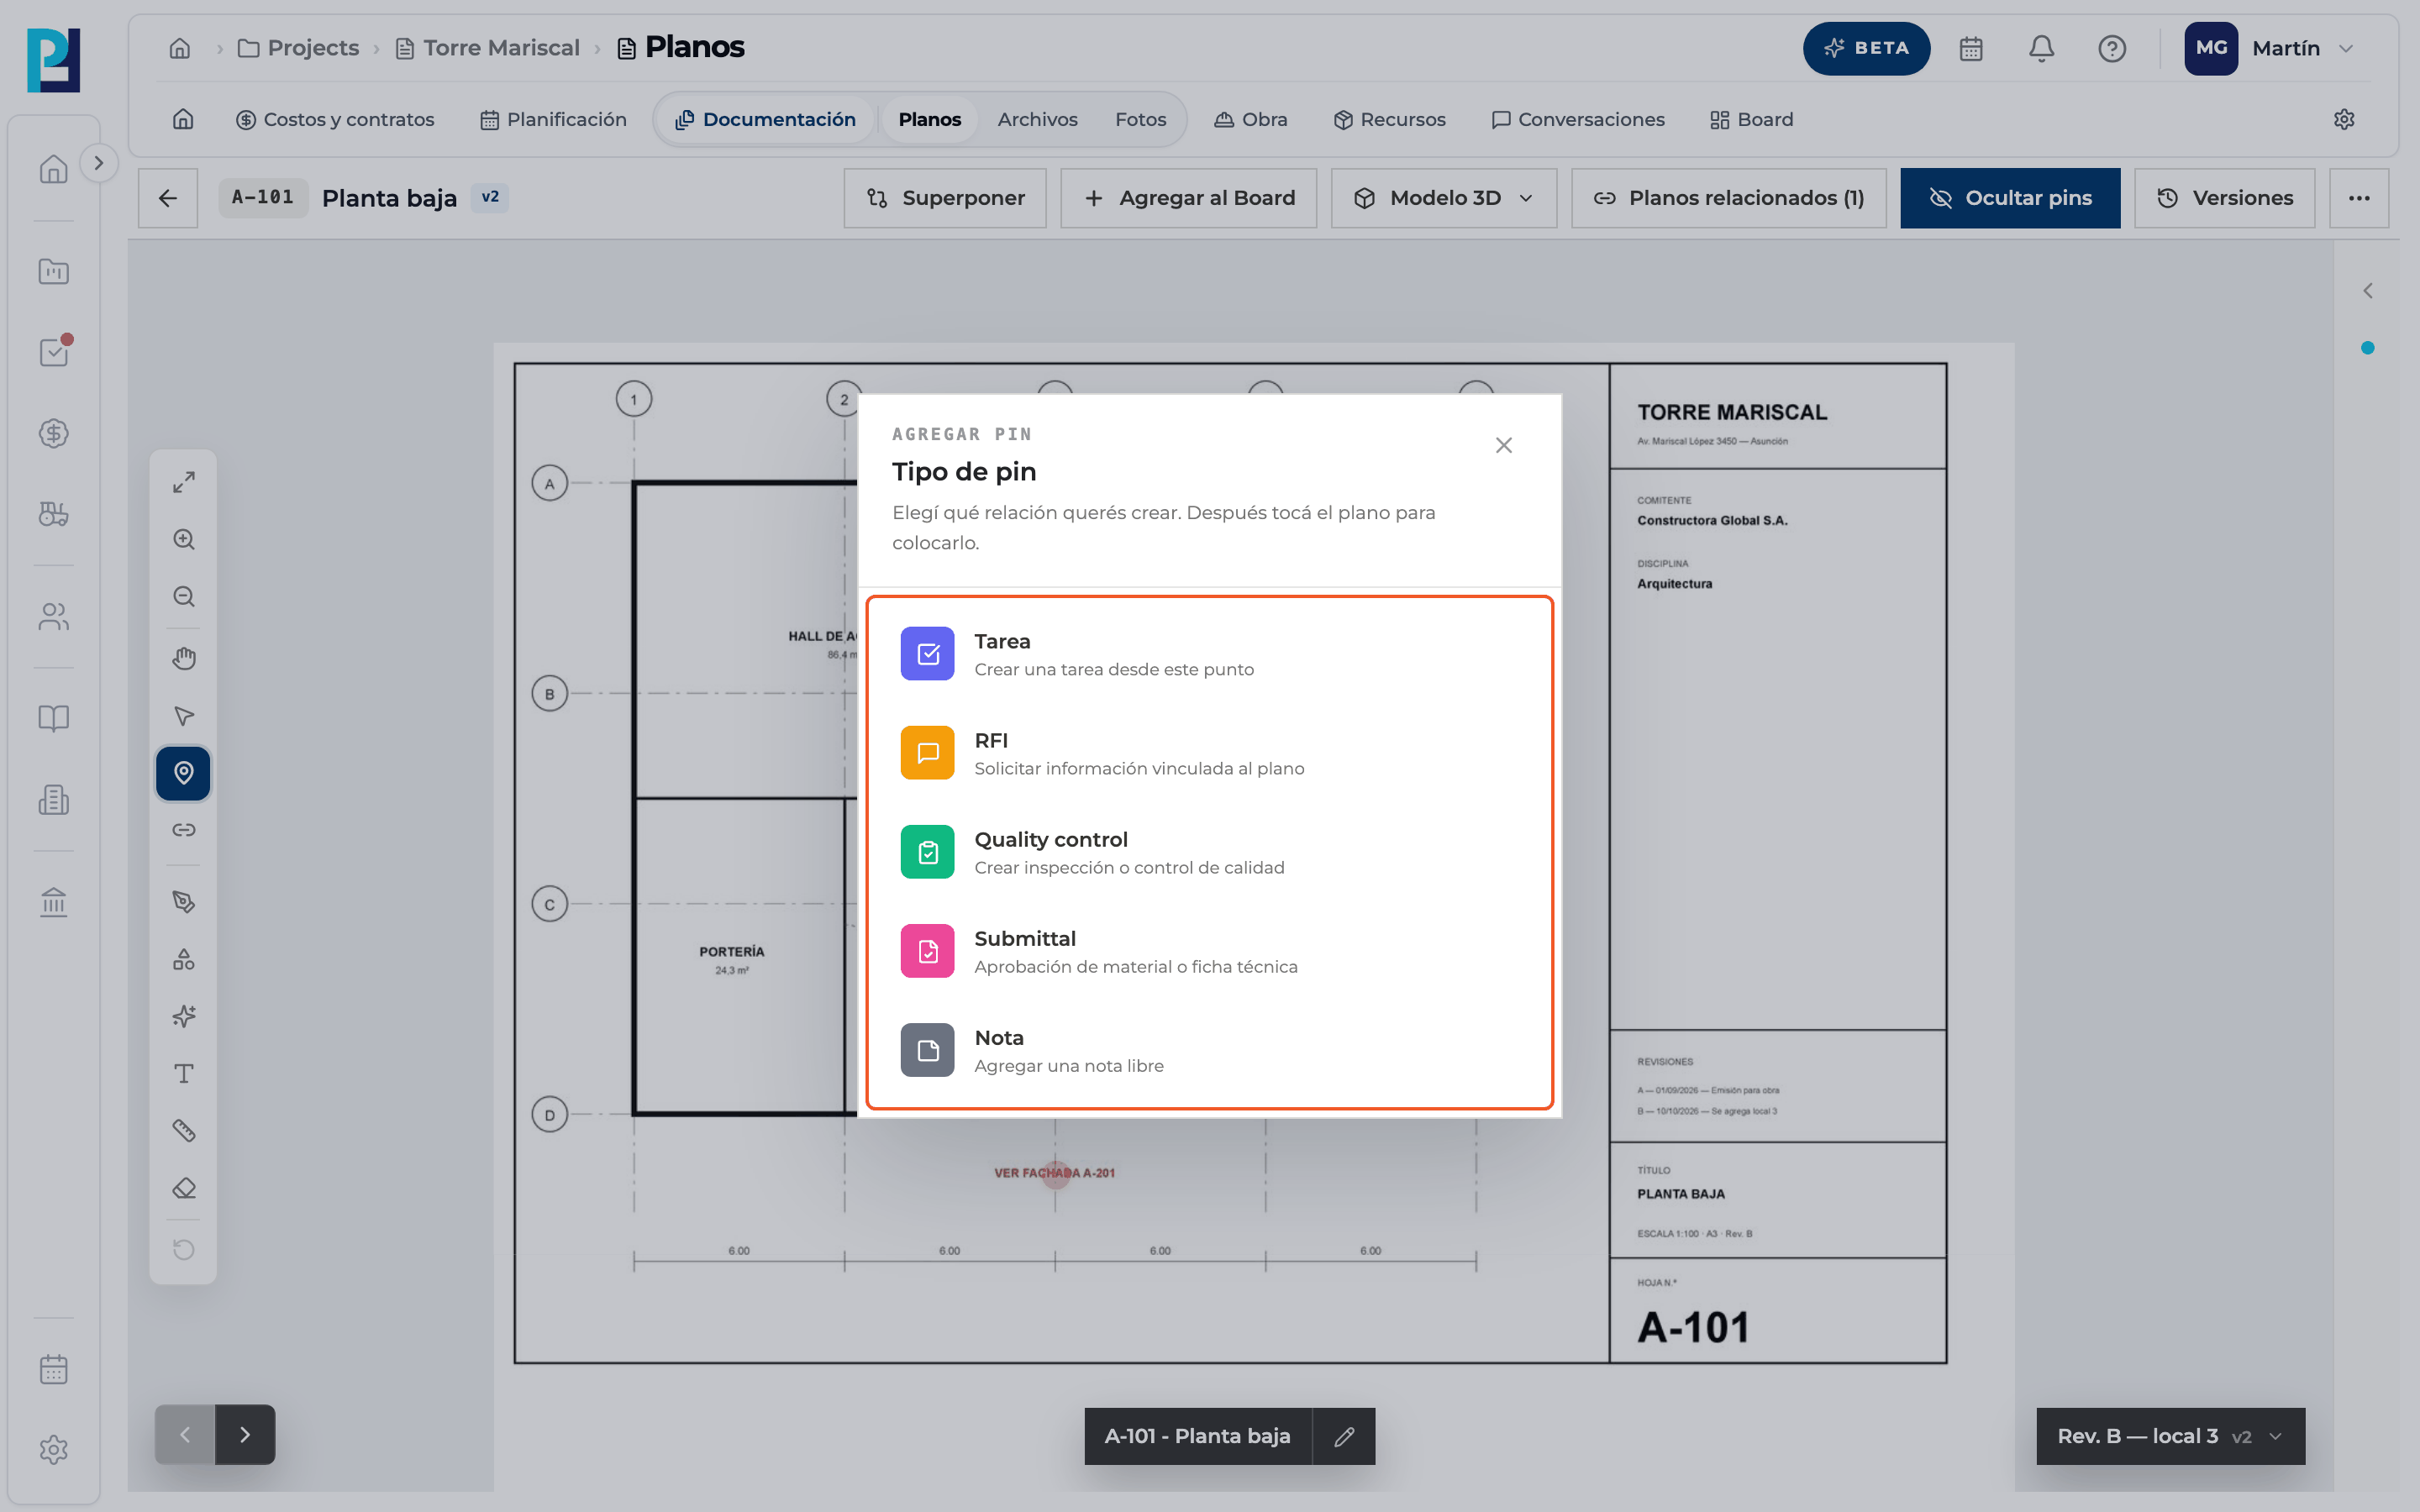This screenshot has width=2420, height=1512.
Task: Open the help question icon
Action: tap(2111, 48)
